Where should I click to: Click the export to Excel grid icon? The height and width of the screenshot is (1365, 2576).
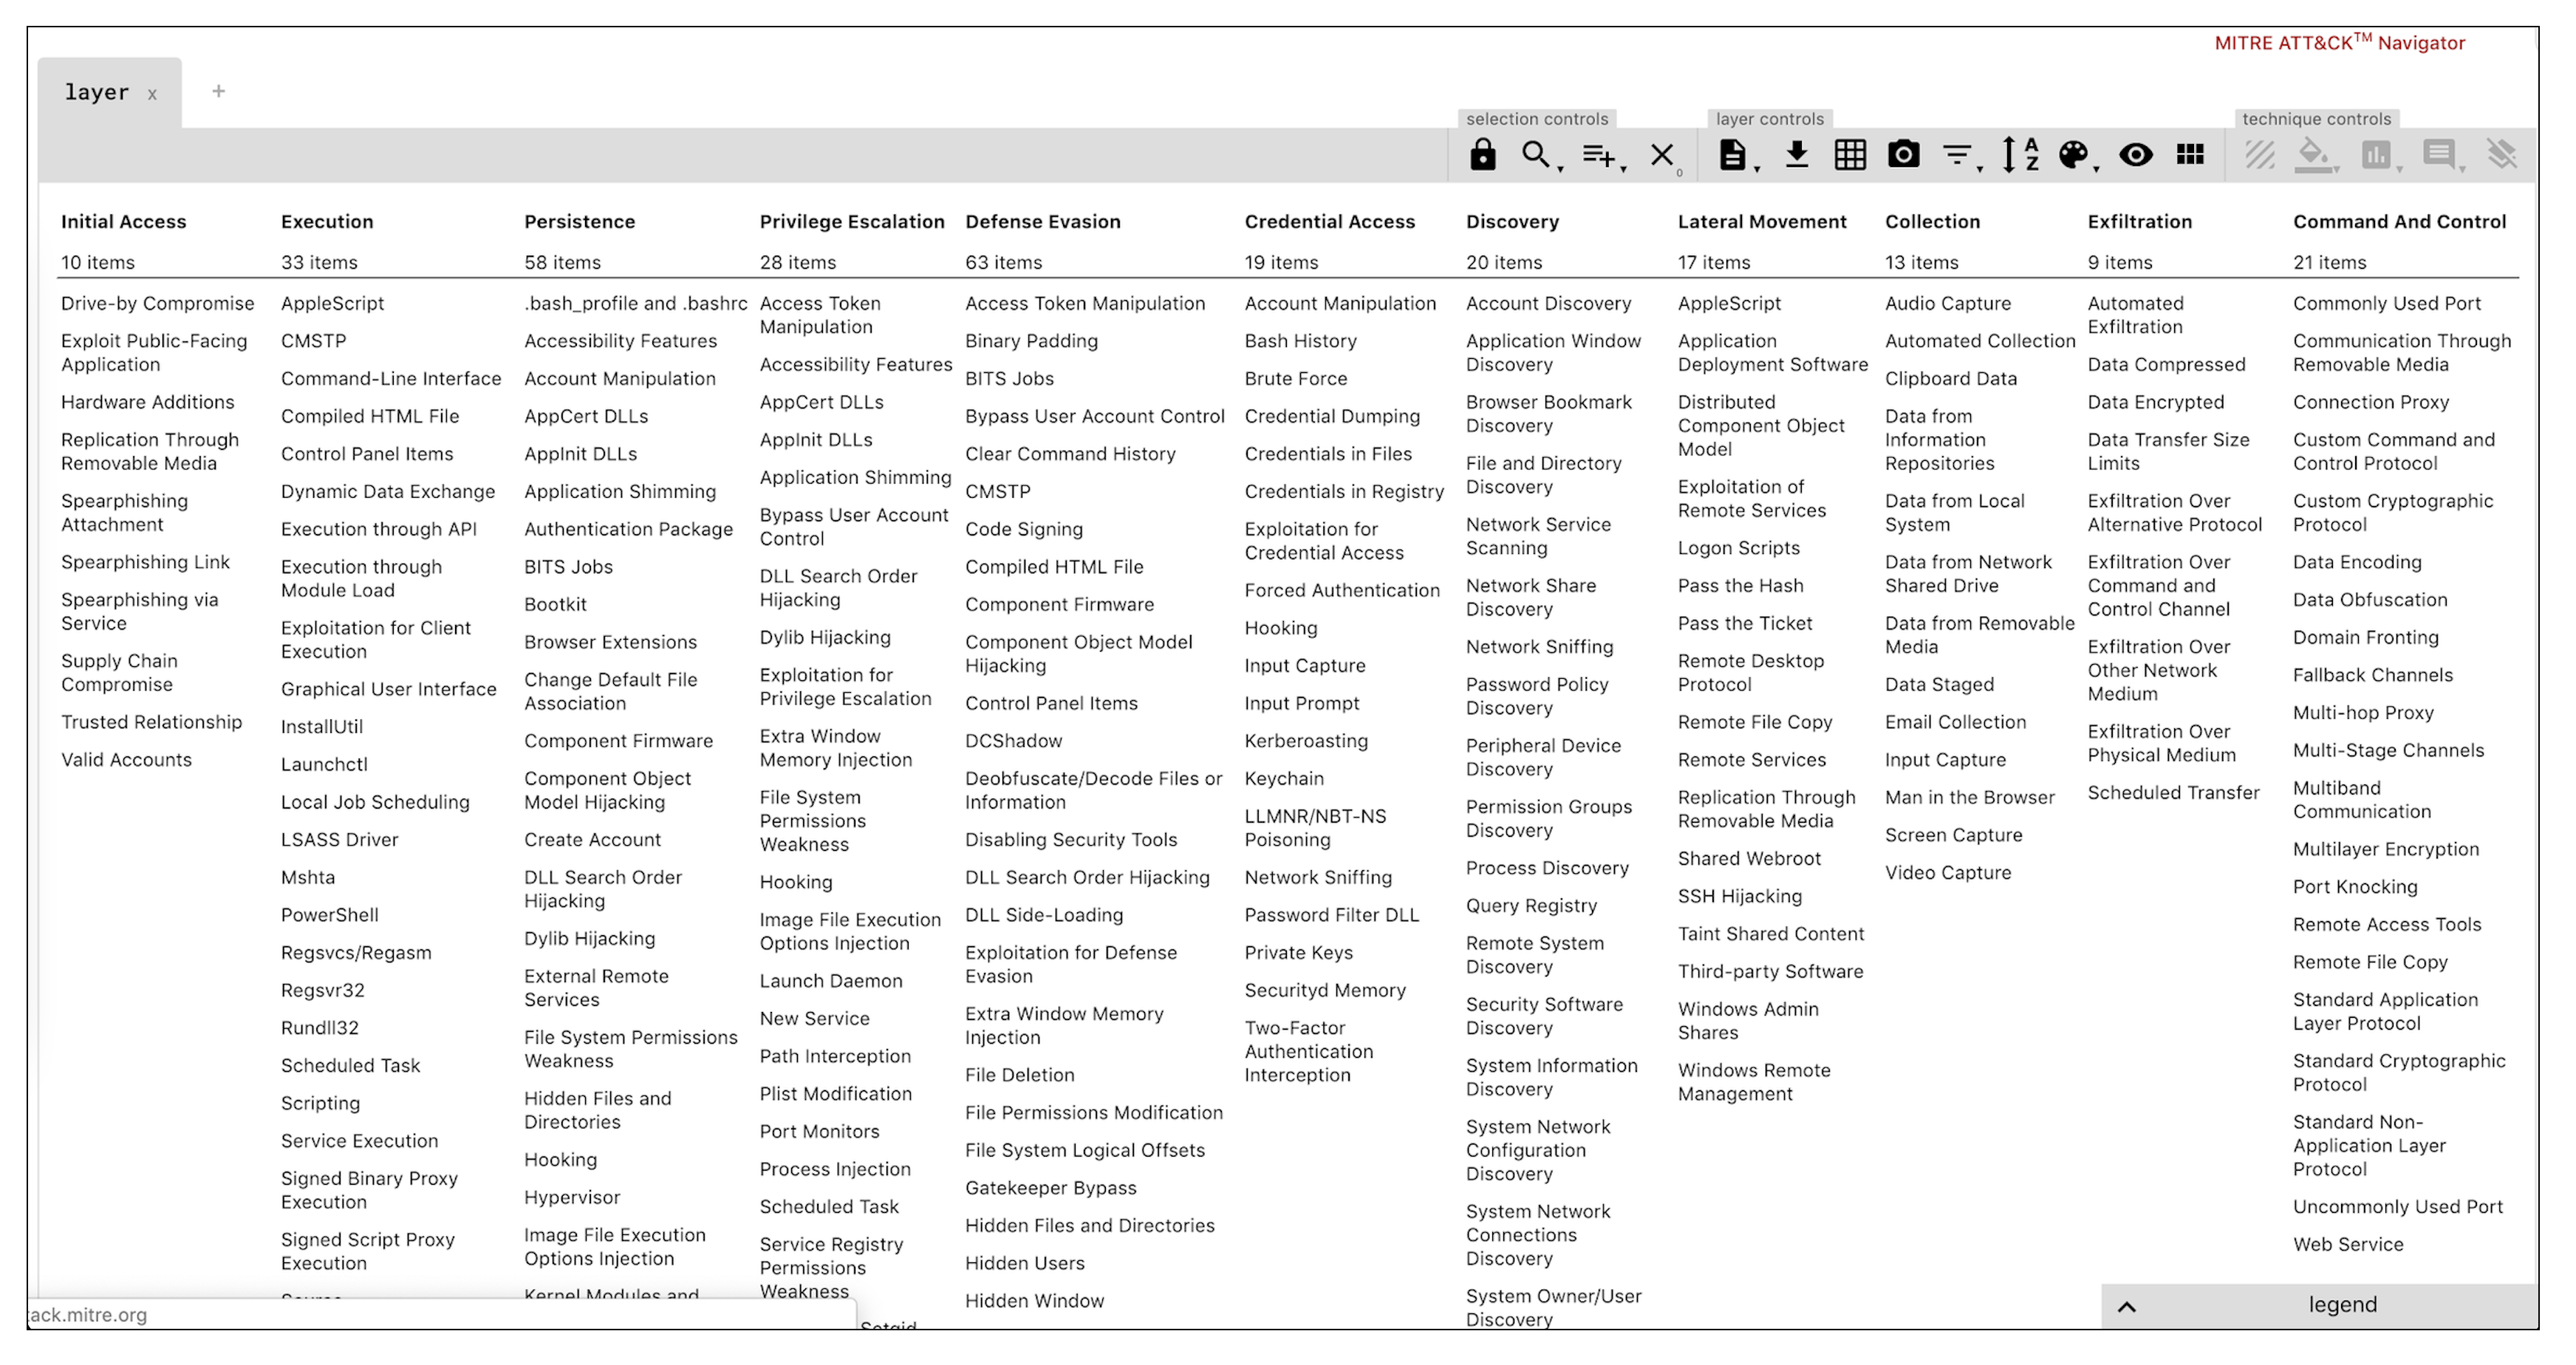(1850, 155)
